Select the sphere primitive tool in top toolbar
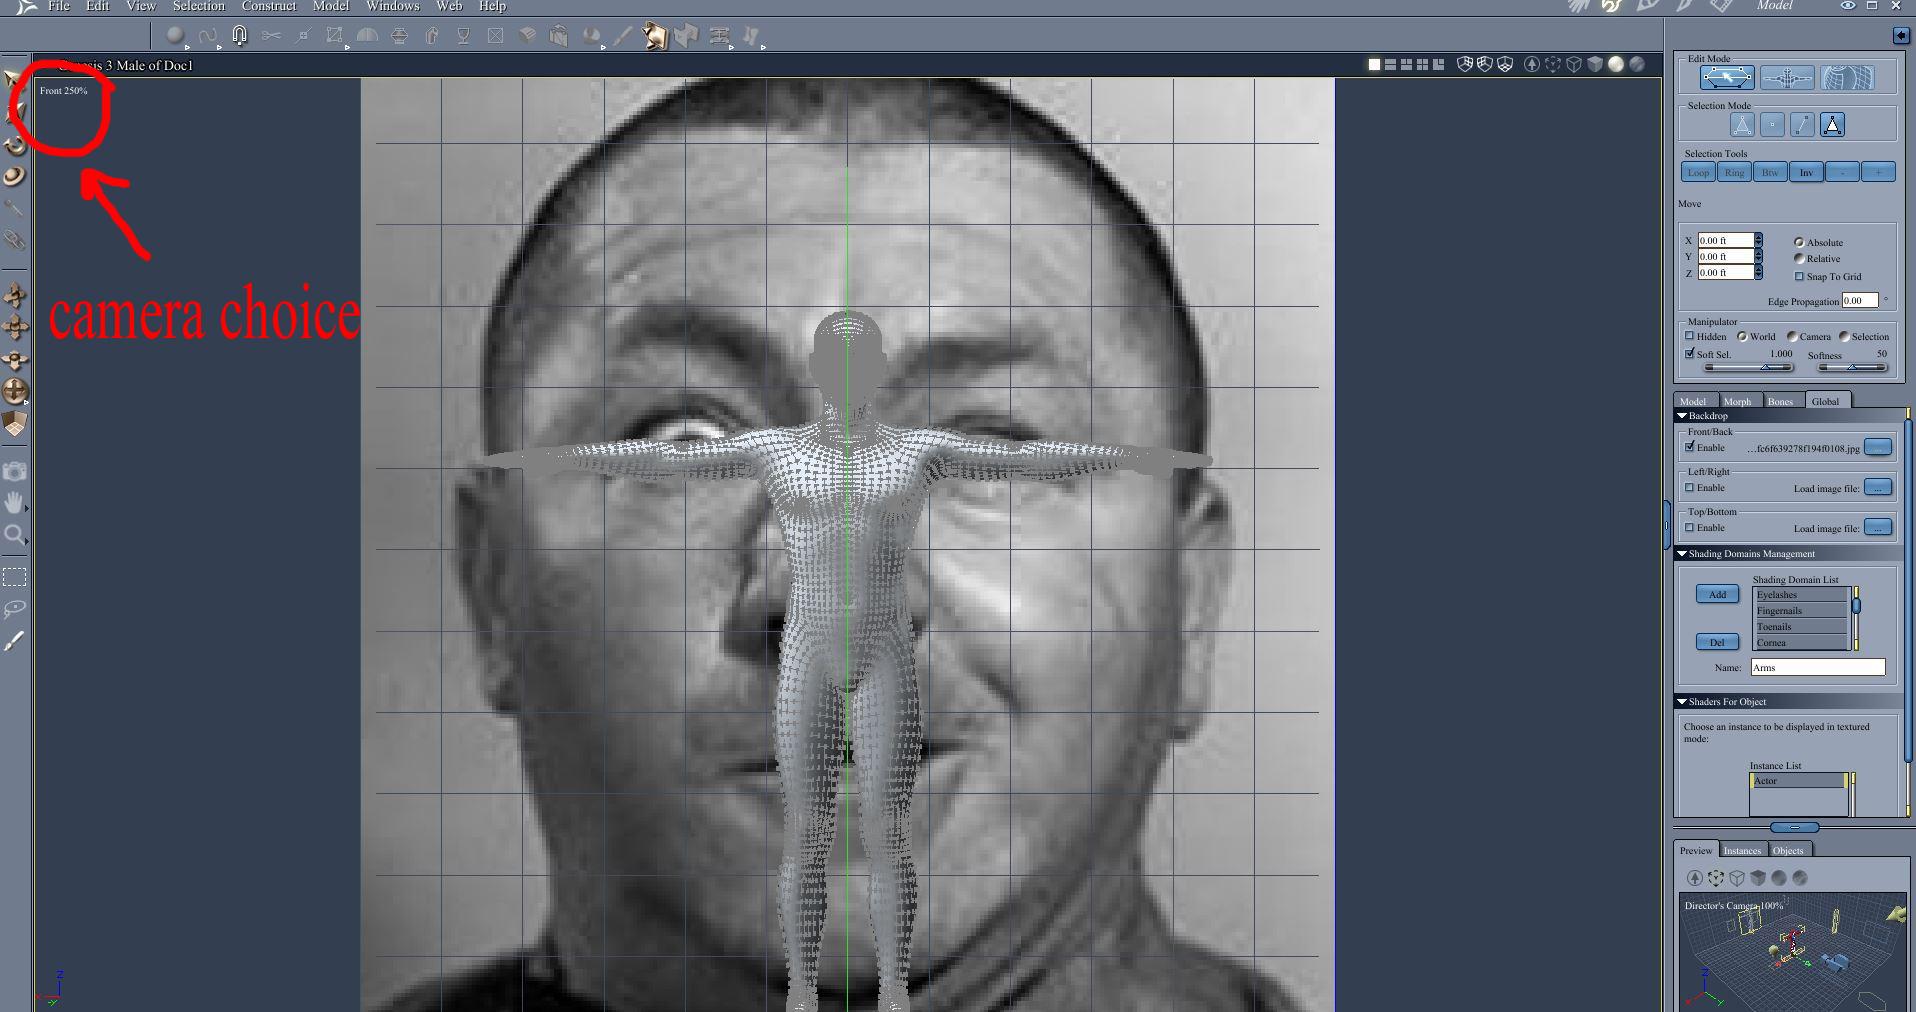The image size is (1916, 1012). pyautogui.click(x=175, y=36)
